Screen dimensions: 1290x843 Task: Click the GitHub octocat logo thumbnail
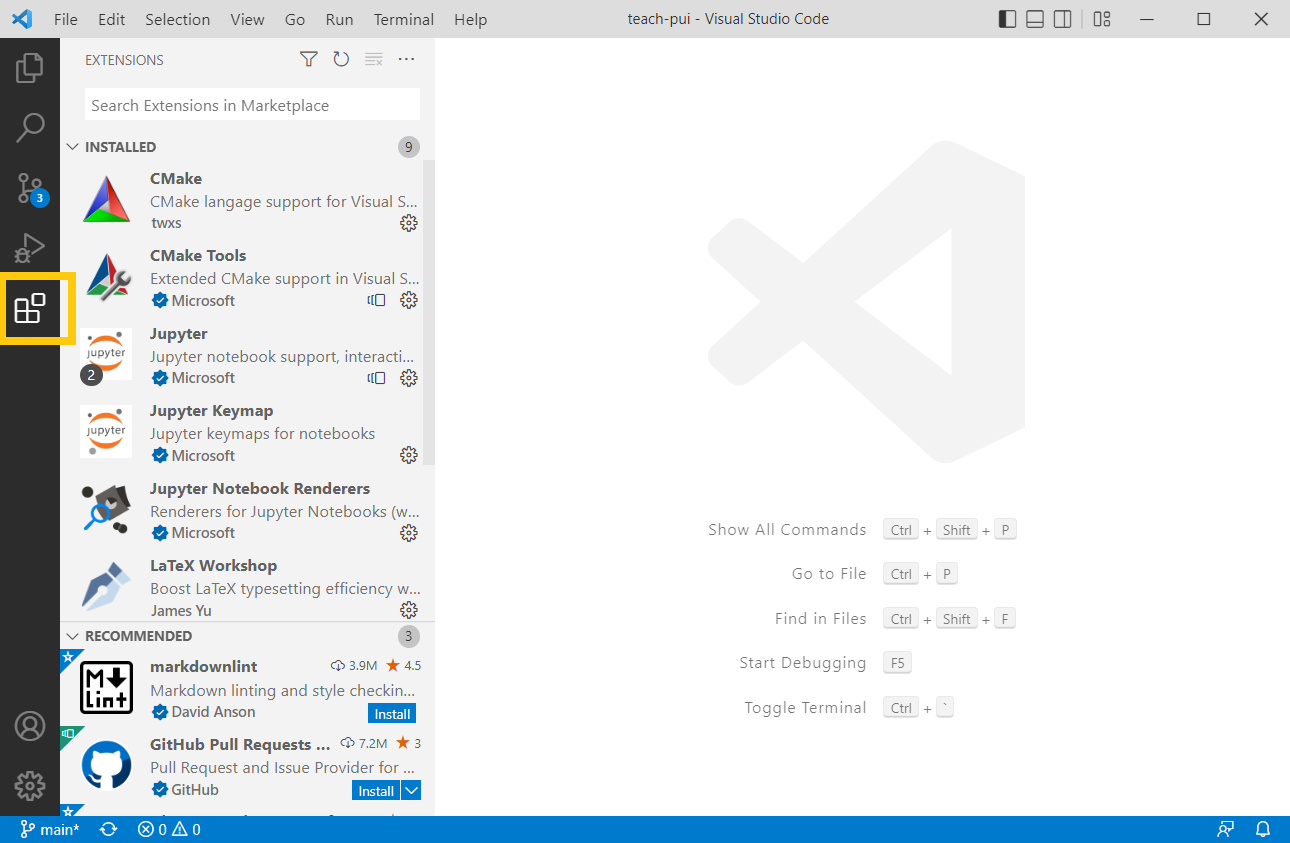[x=106, y=766]
